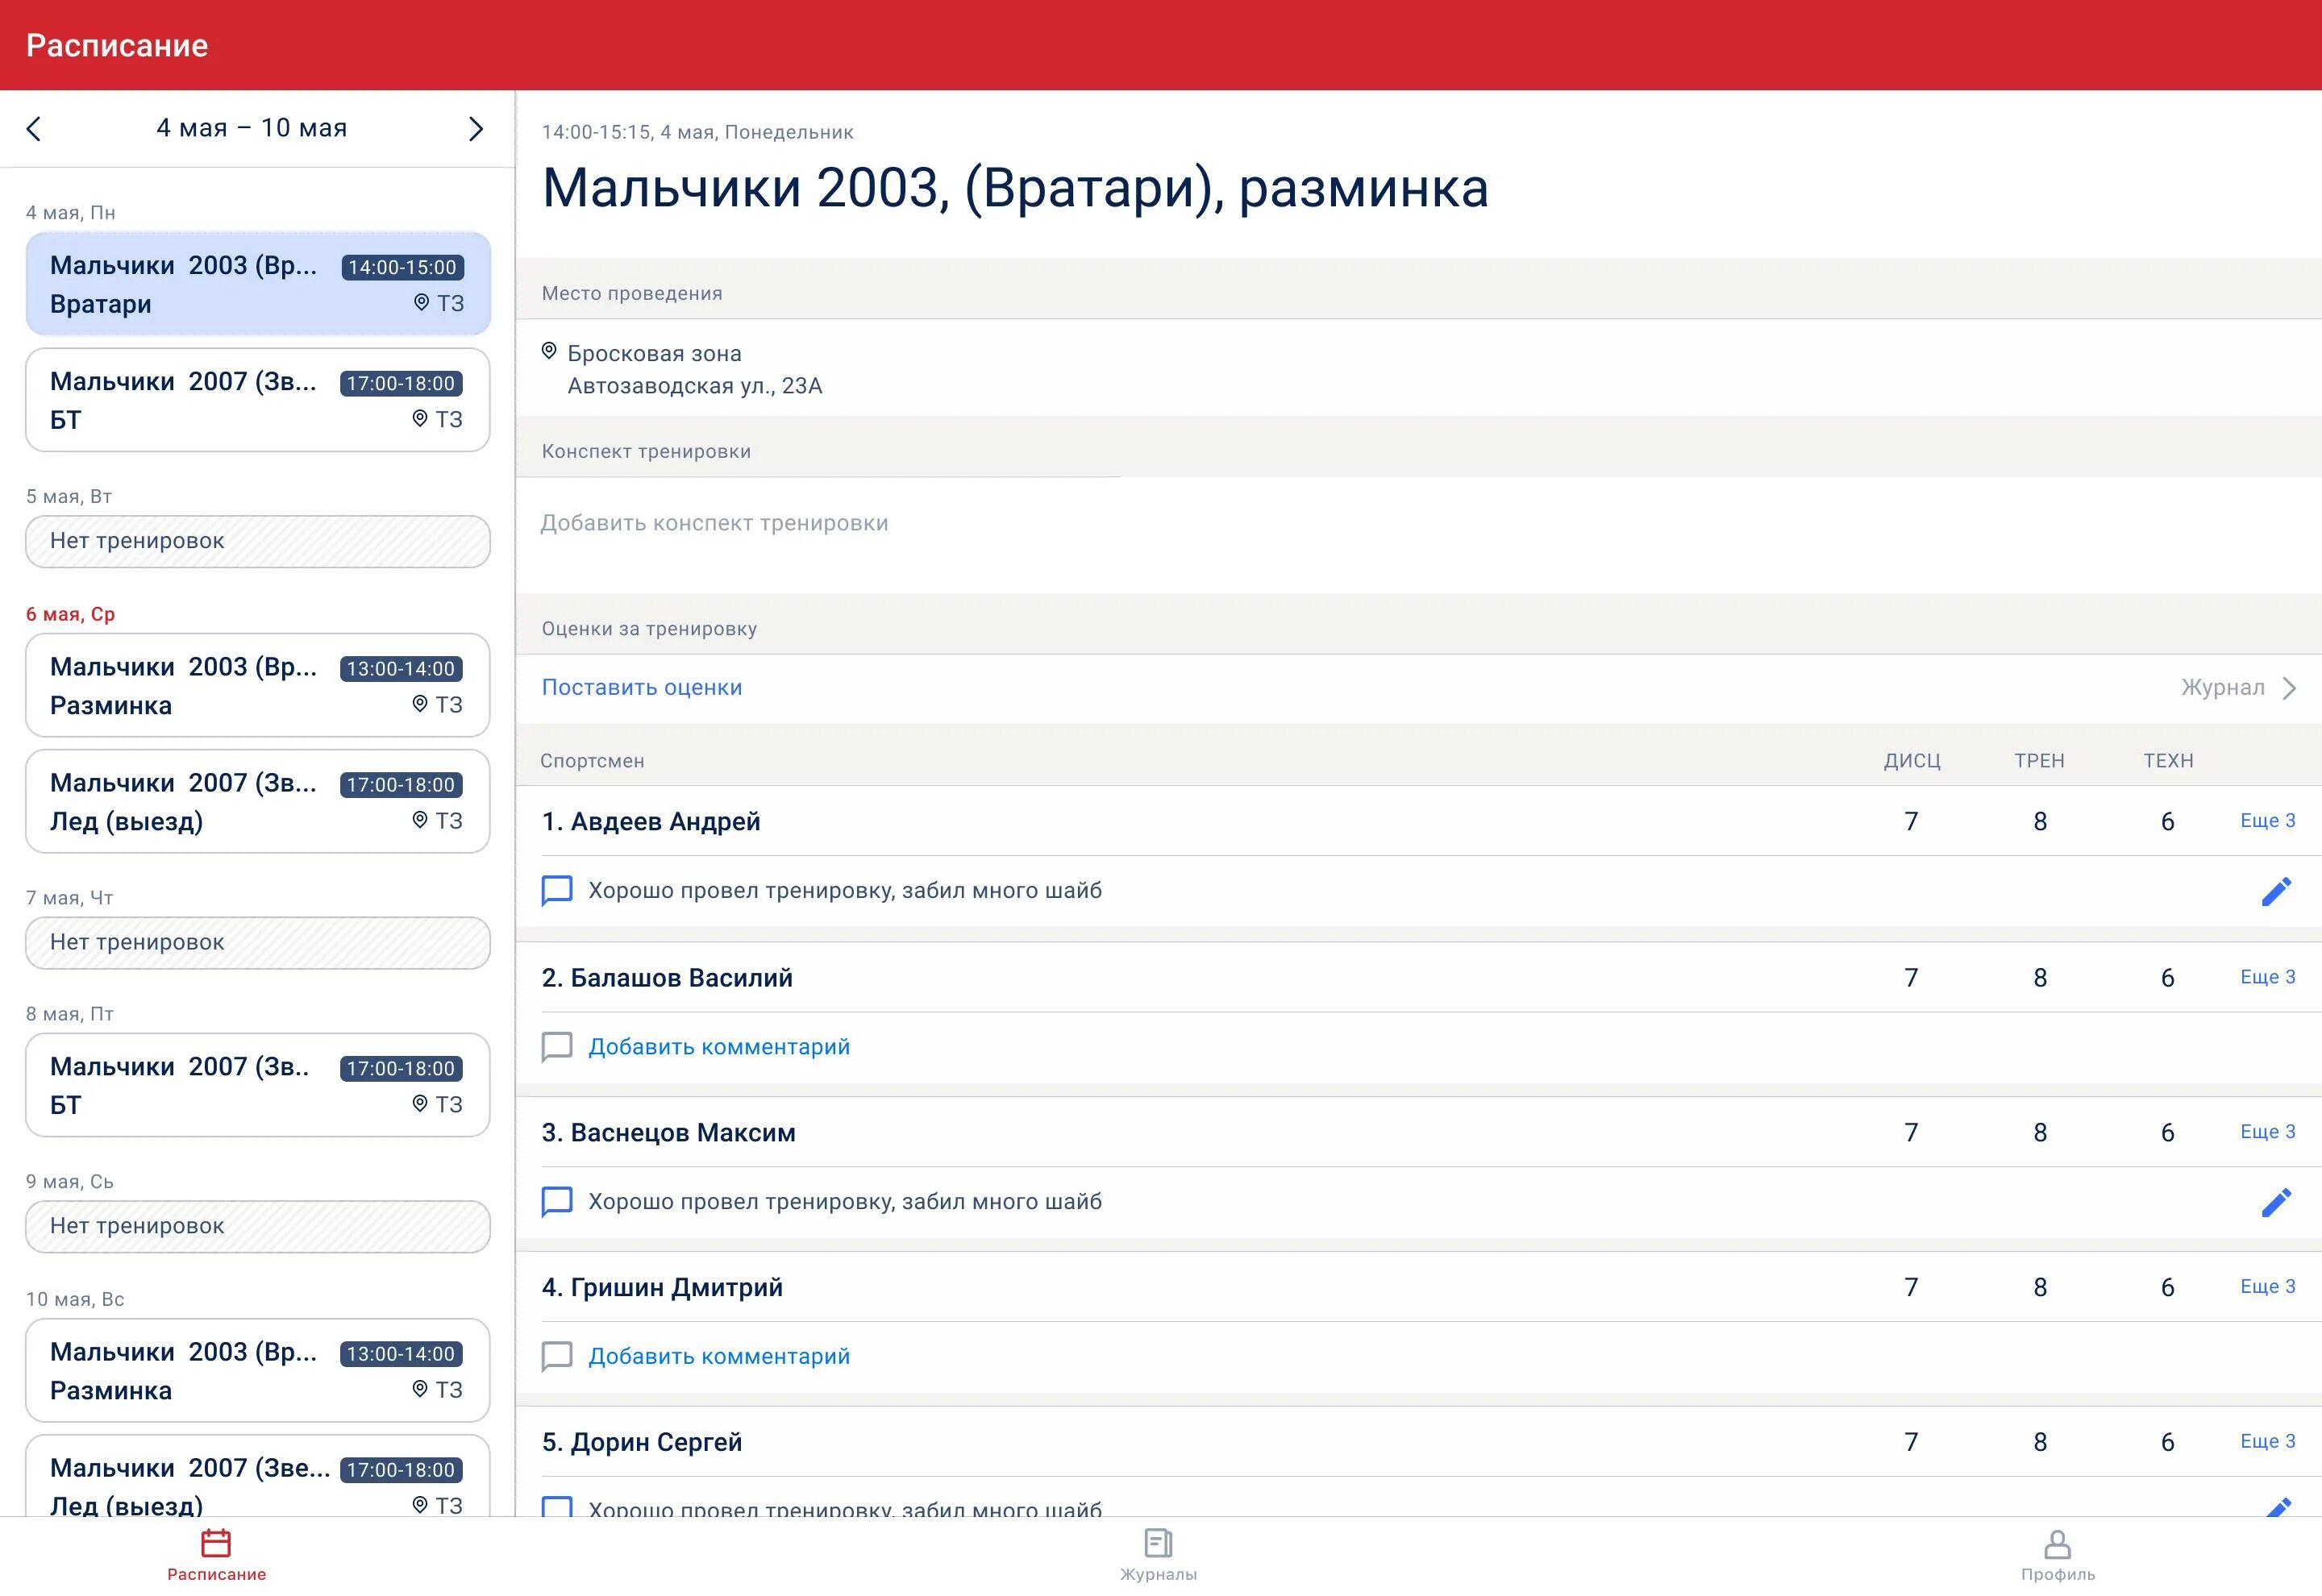Add comment for Балашов Василий

pyautogui.click(x=718, y=1047)
